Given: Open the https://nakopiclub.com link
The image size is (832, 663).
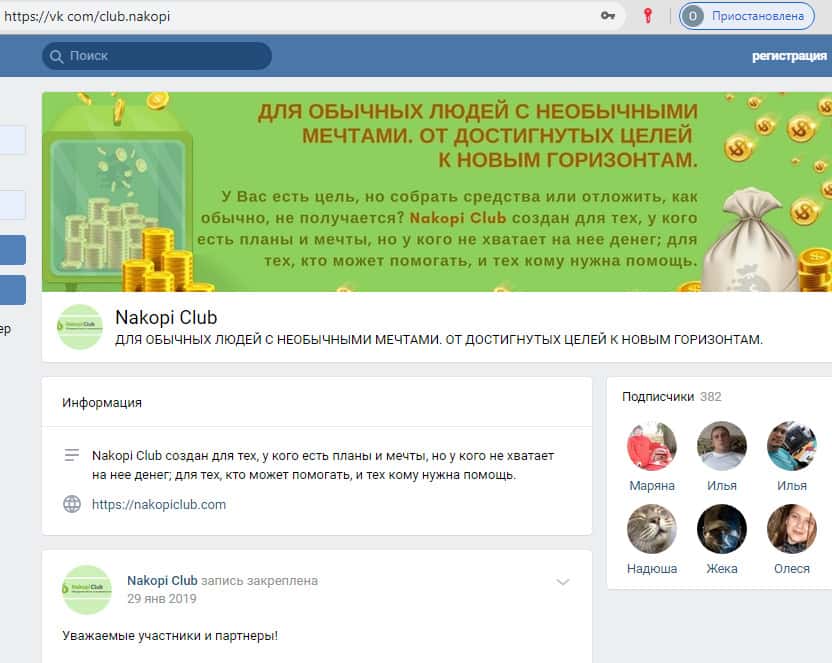Looking at the screenshot, I should click(x=159, y=504).
